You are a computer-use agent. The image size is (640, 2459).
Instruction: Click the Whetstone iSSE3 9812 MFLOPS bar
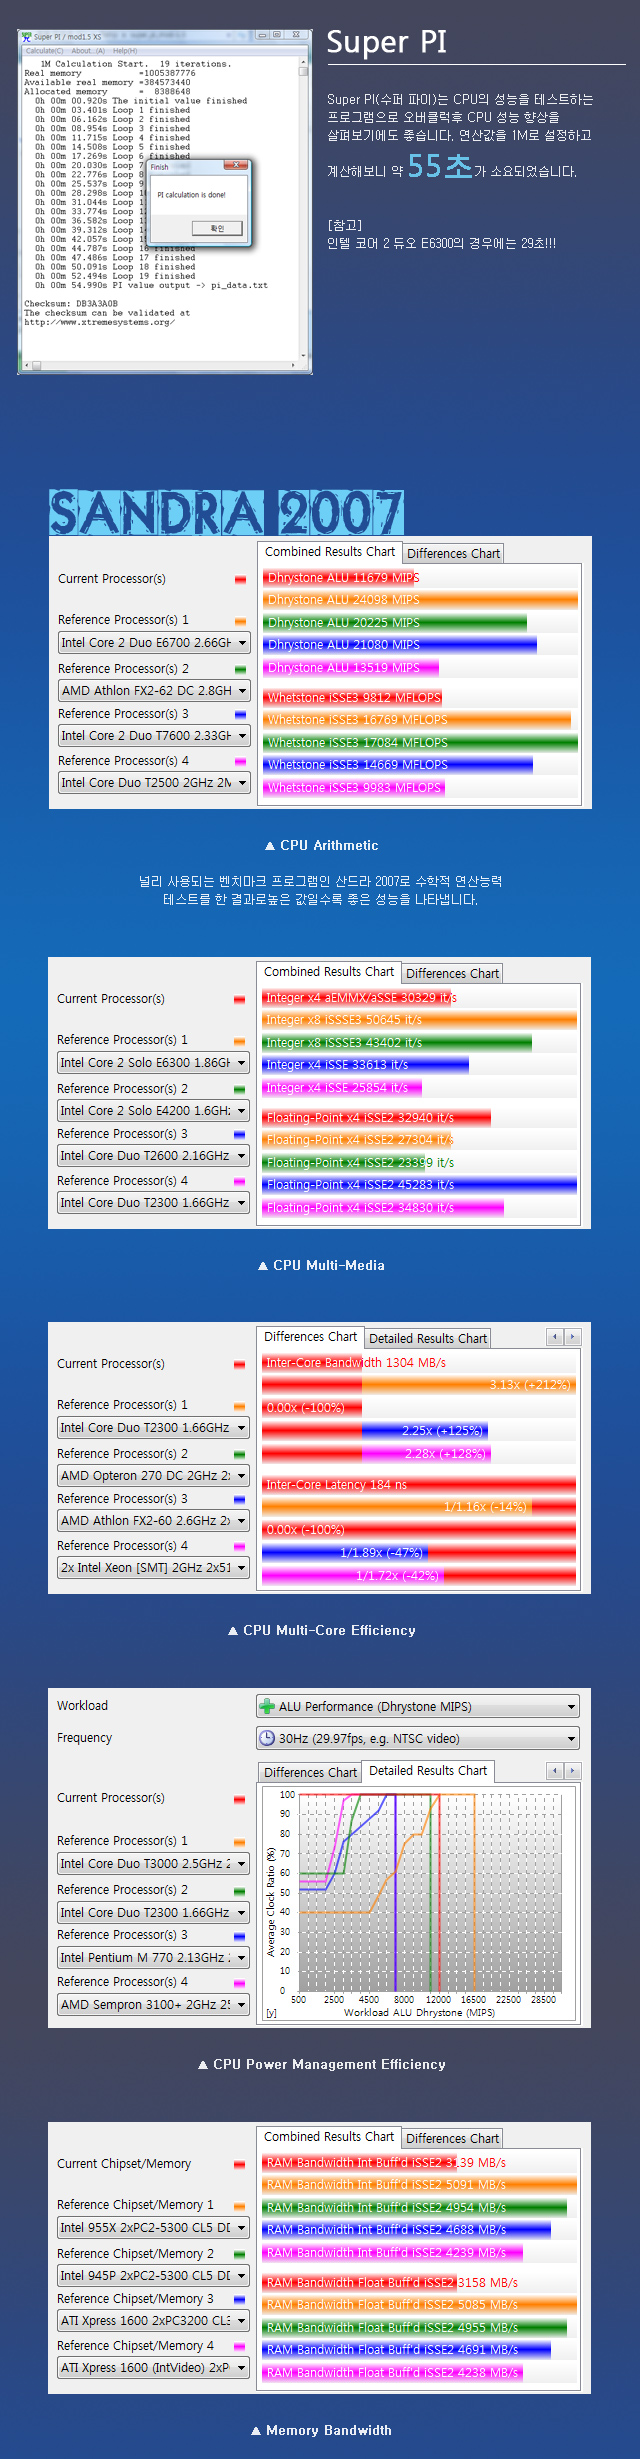coord(353,698)
